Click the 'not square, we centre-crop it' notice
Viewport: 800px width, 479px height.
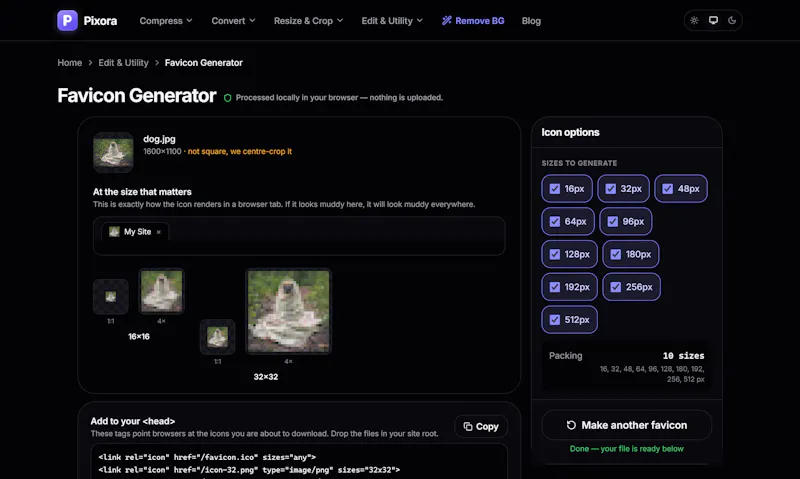tap(240, 152)
